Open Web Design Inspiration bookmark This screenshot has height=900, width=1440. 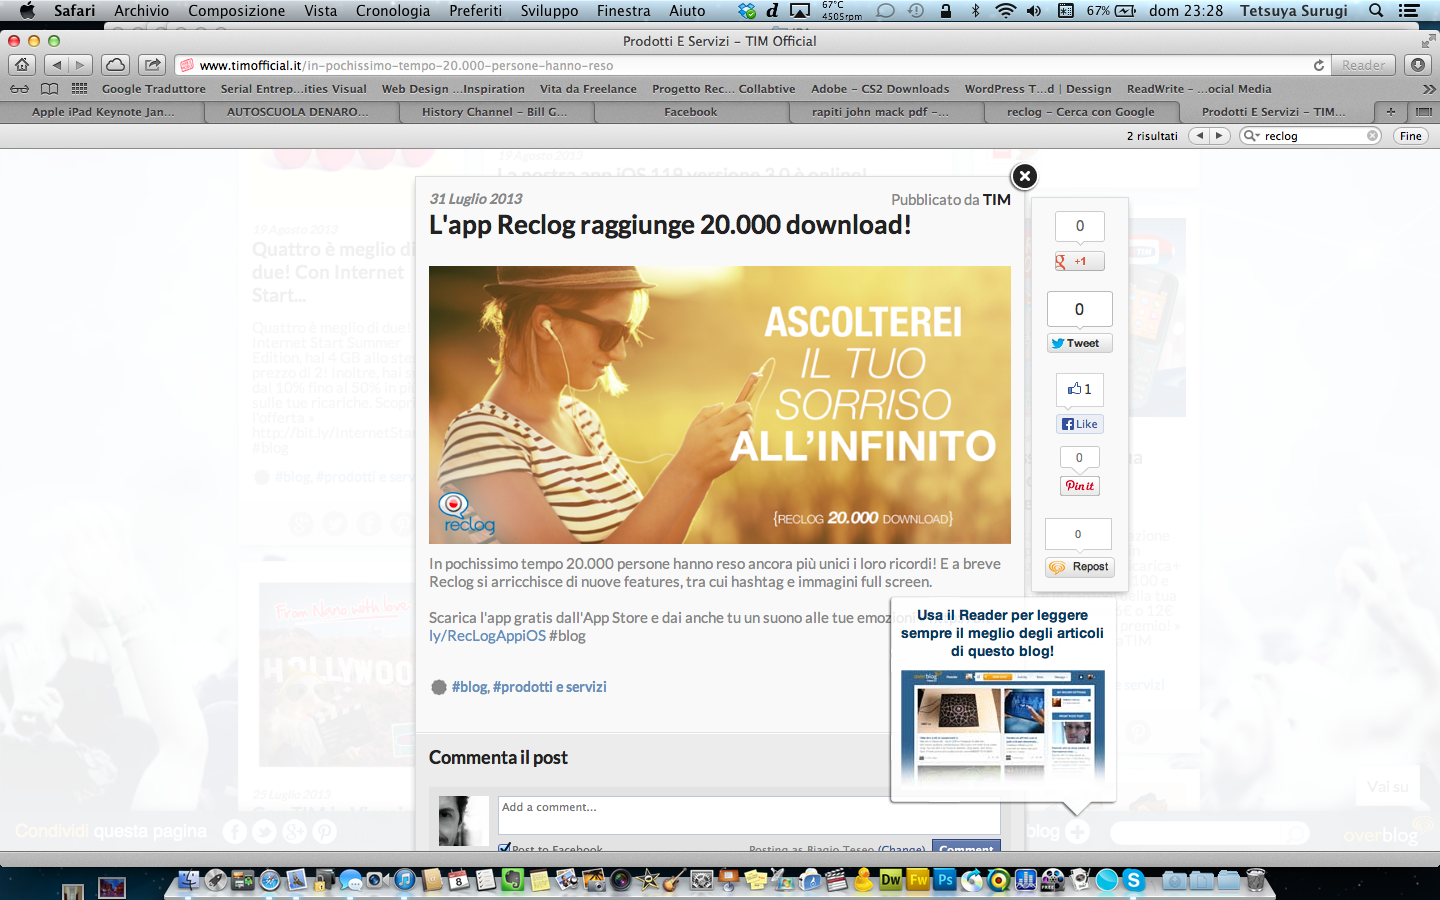coord(453,89)
